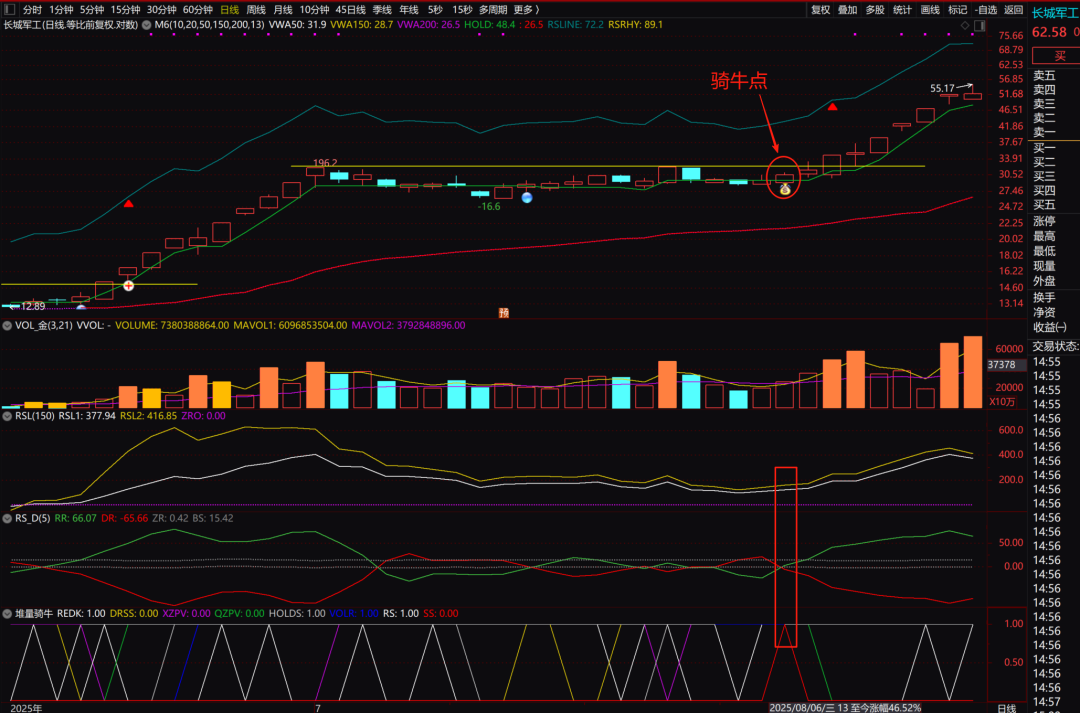This screenshot has height=713, width=1080.
Task: Click the RR: 66.07 readout
Action: point(75,518)
